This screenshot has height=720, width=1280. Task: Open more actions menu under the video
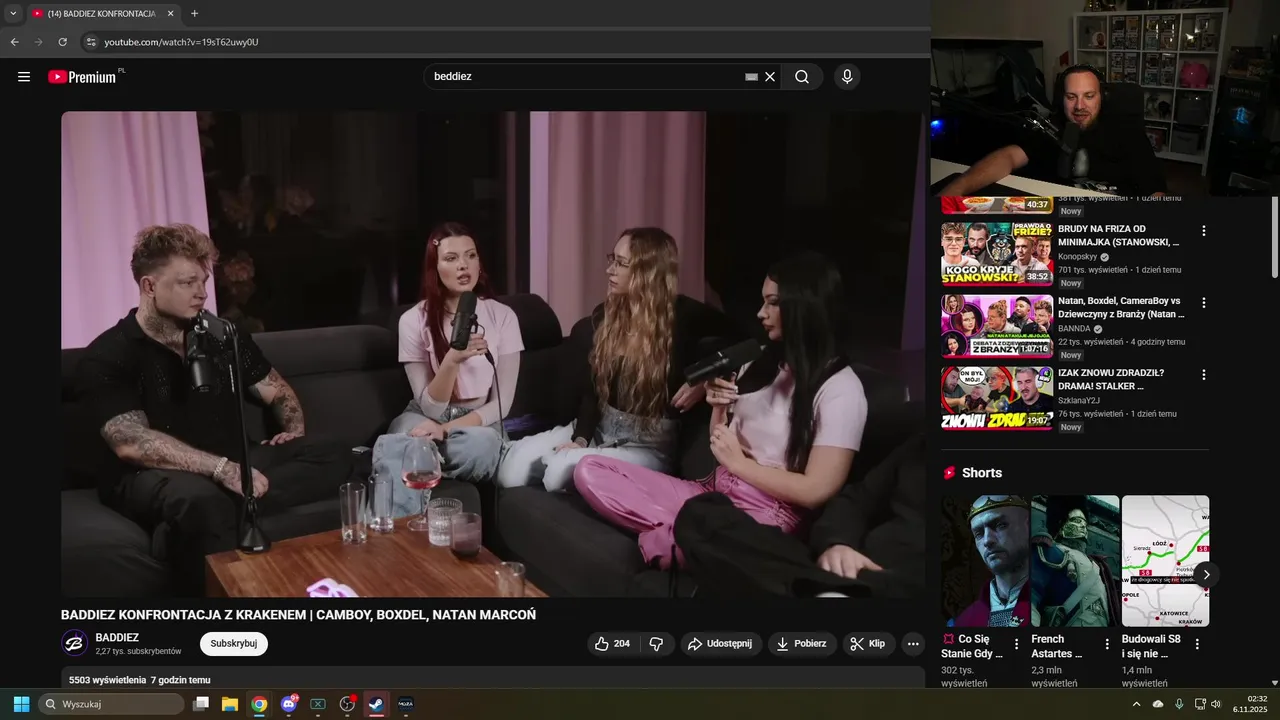pos(913,644)
